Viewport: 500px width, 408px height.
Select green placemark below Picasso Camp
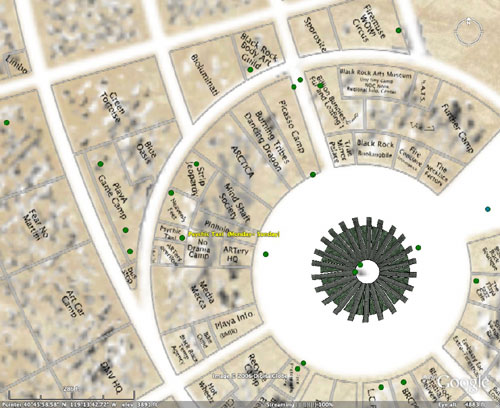313,174
